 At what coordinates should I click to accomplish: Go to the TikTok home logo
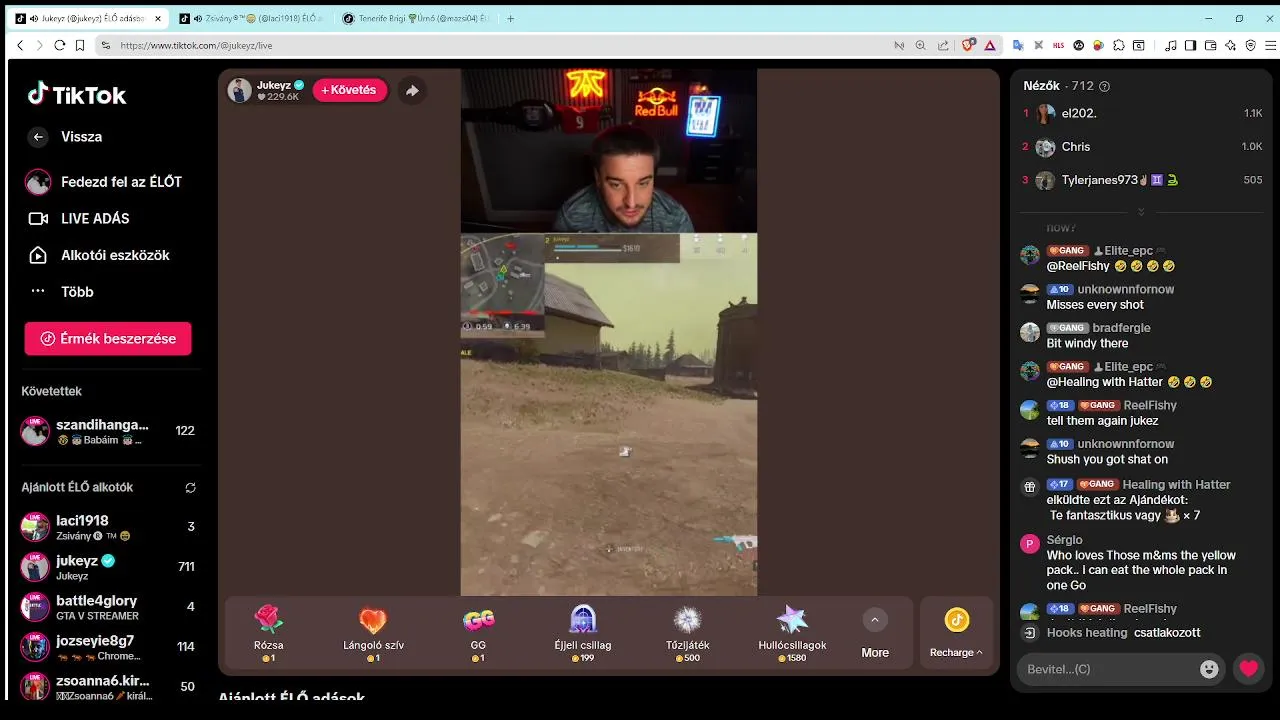point(77,95)
